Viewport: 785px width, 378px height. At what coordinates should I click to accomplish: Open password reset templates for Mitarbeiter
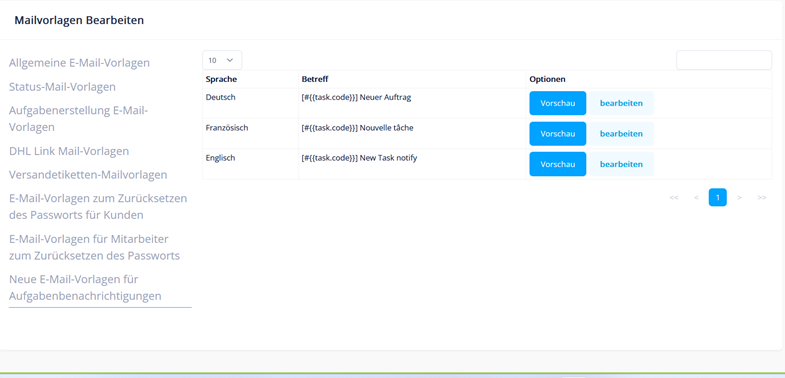tap(94, 247)
